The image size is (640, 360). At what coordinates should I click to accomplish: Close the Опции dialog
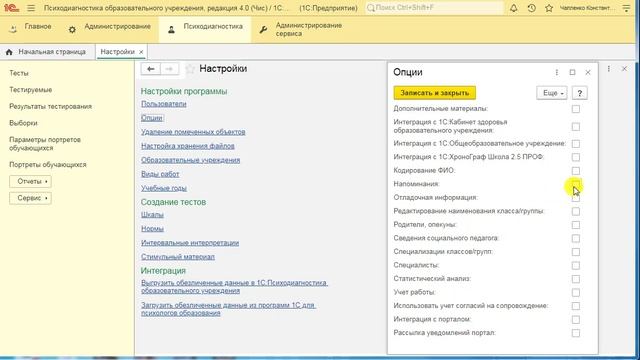588,72
